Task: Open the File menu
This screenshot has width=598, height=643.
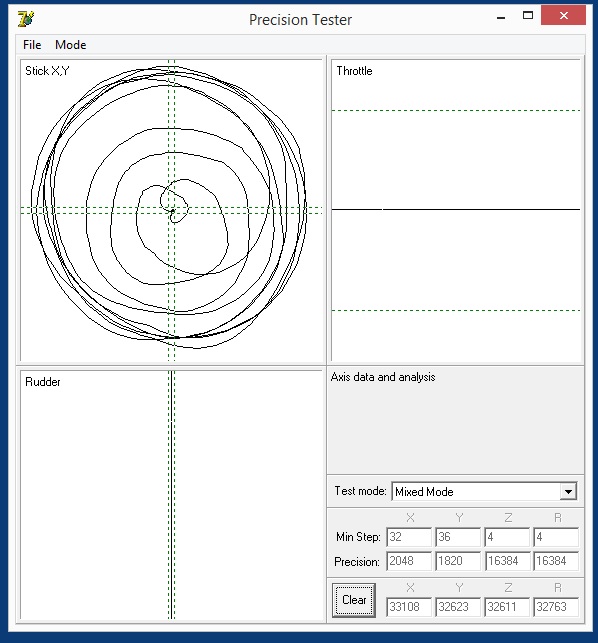Action: pyautogui.click(x=32, y=45)
